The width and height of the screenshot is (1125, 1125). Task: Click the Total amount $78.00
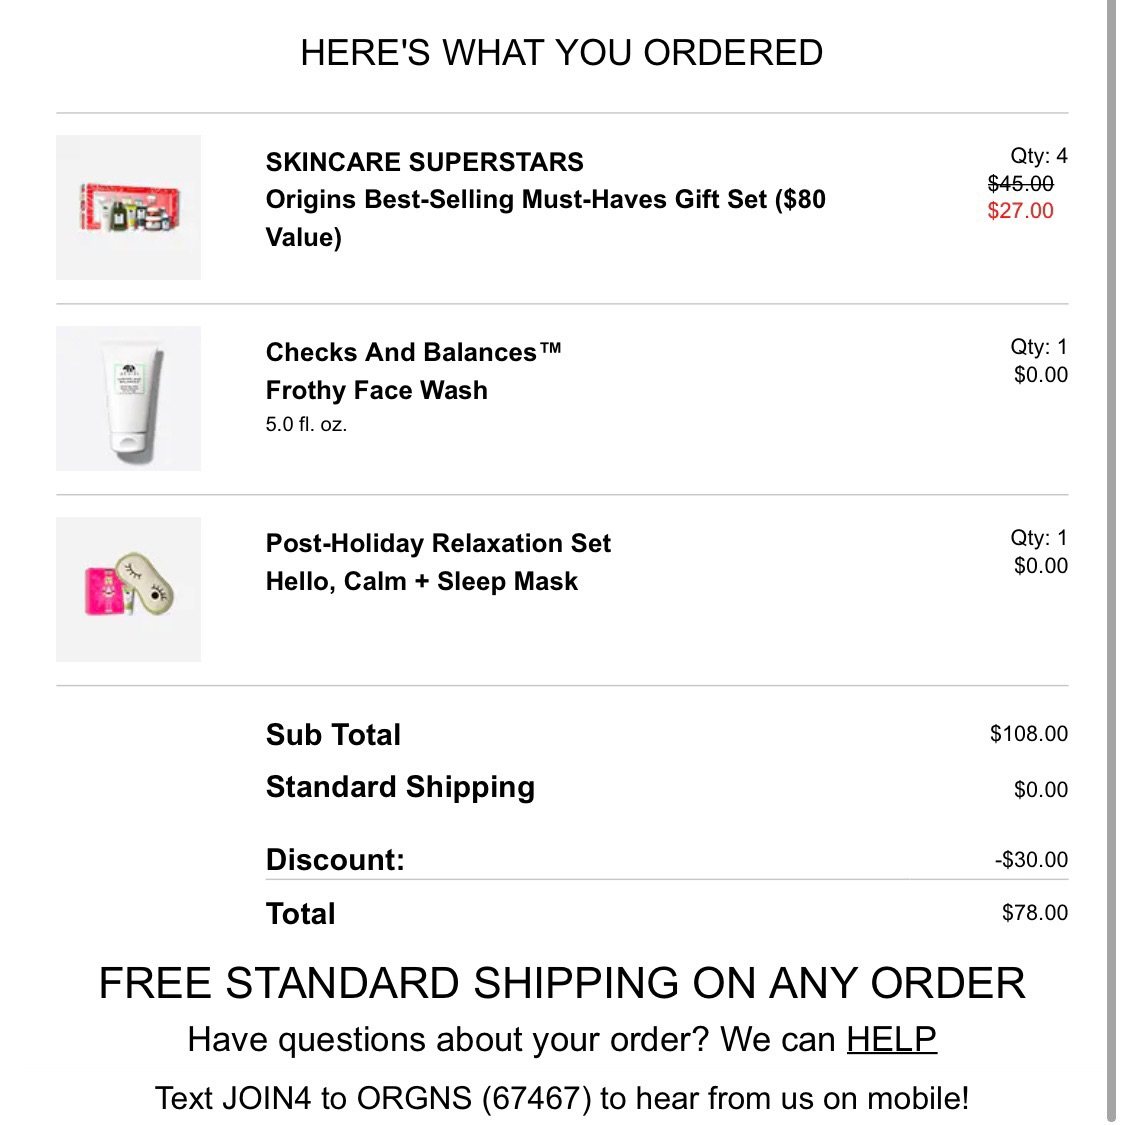[1035, 913]
